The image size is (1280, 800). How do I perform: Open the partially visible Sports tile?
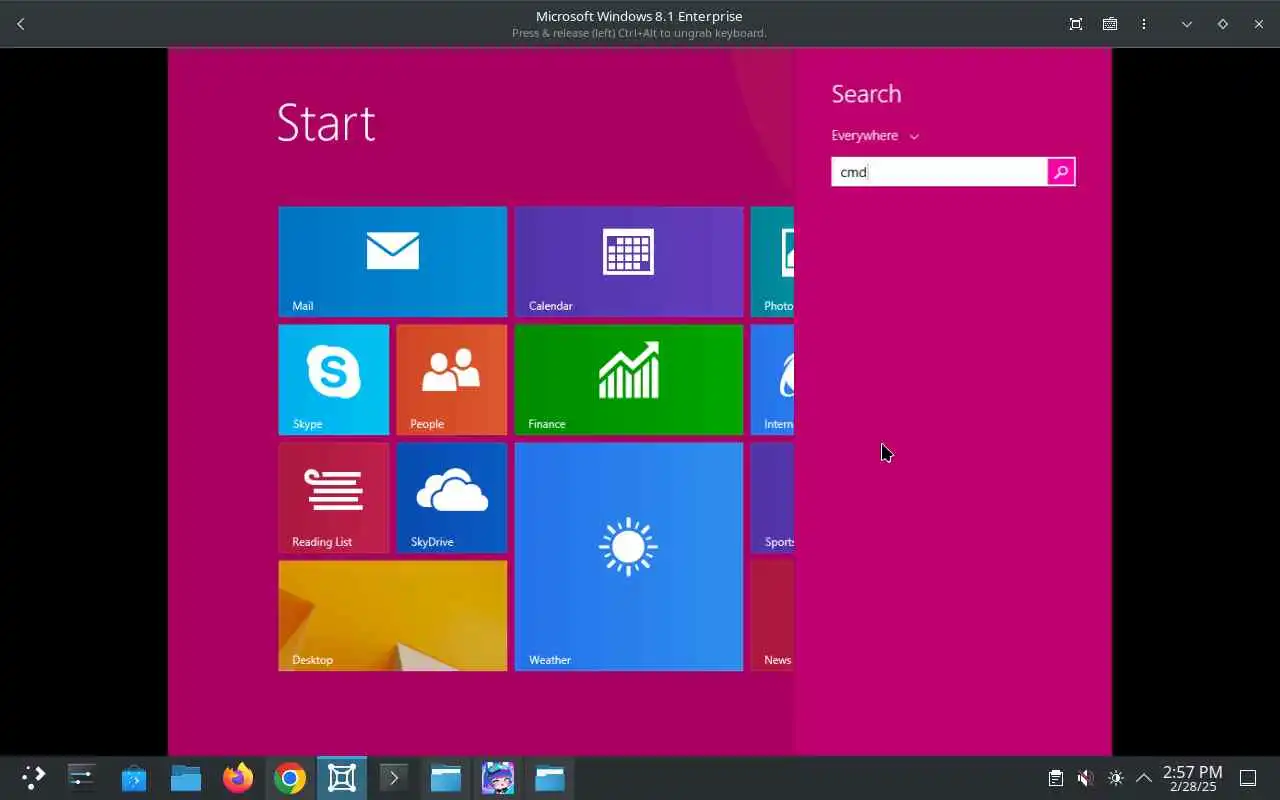[772, 498]
